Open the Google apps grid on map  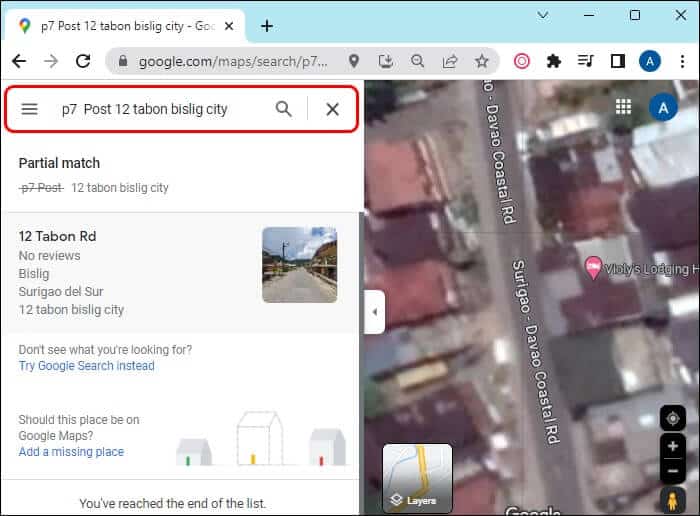pyautogui.click(x=623, y=107)
